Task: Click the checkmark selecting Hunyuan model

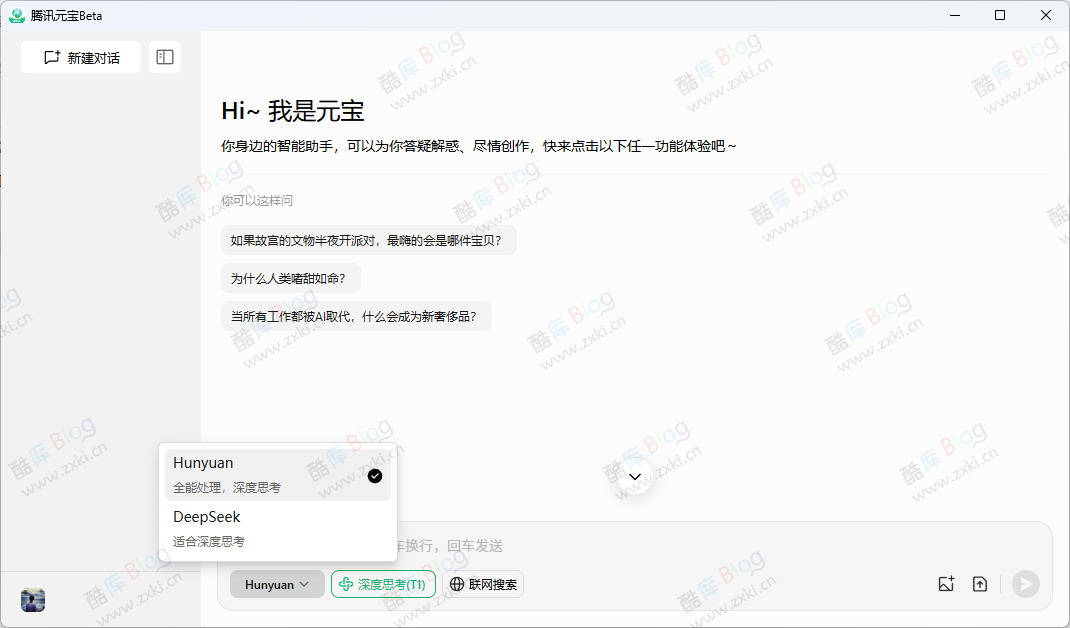Action: (x=375, y=476)
